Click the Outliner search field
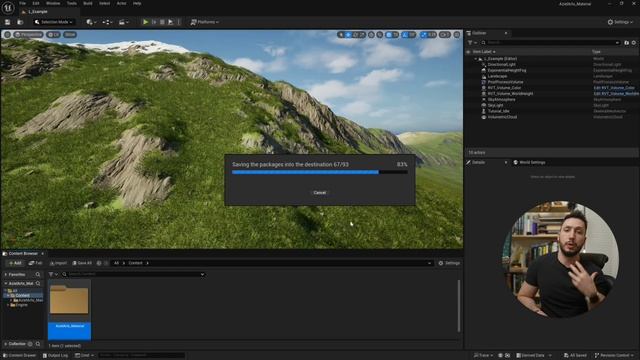640x360 pixels. tap(550, 42)
